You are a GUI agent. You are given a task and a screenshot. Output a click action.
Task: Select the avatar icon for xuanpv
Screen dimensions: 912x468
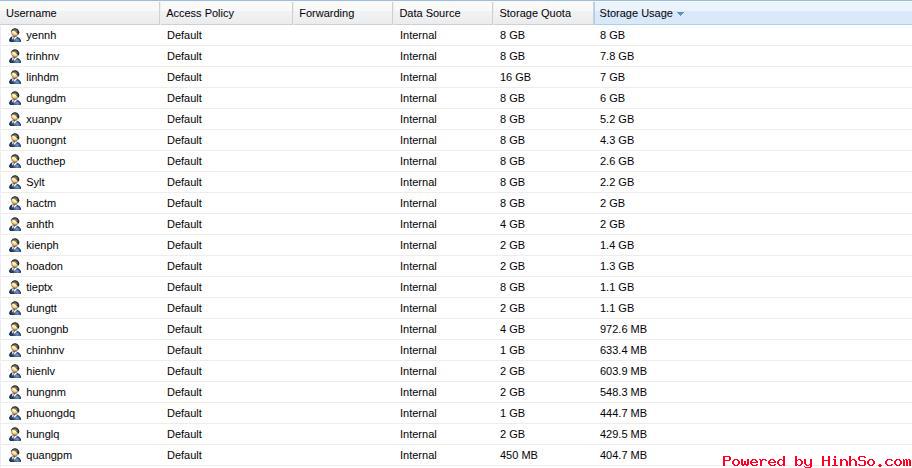point(15,119)
